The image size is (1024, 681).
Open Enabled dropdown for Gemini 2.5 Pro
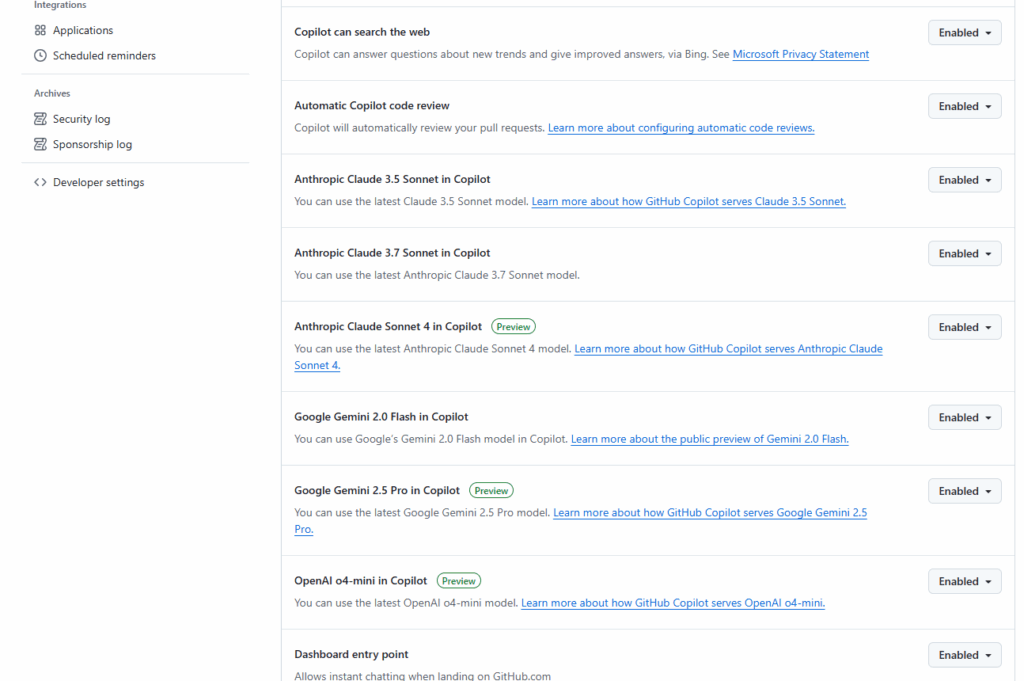(965, 492)
